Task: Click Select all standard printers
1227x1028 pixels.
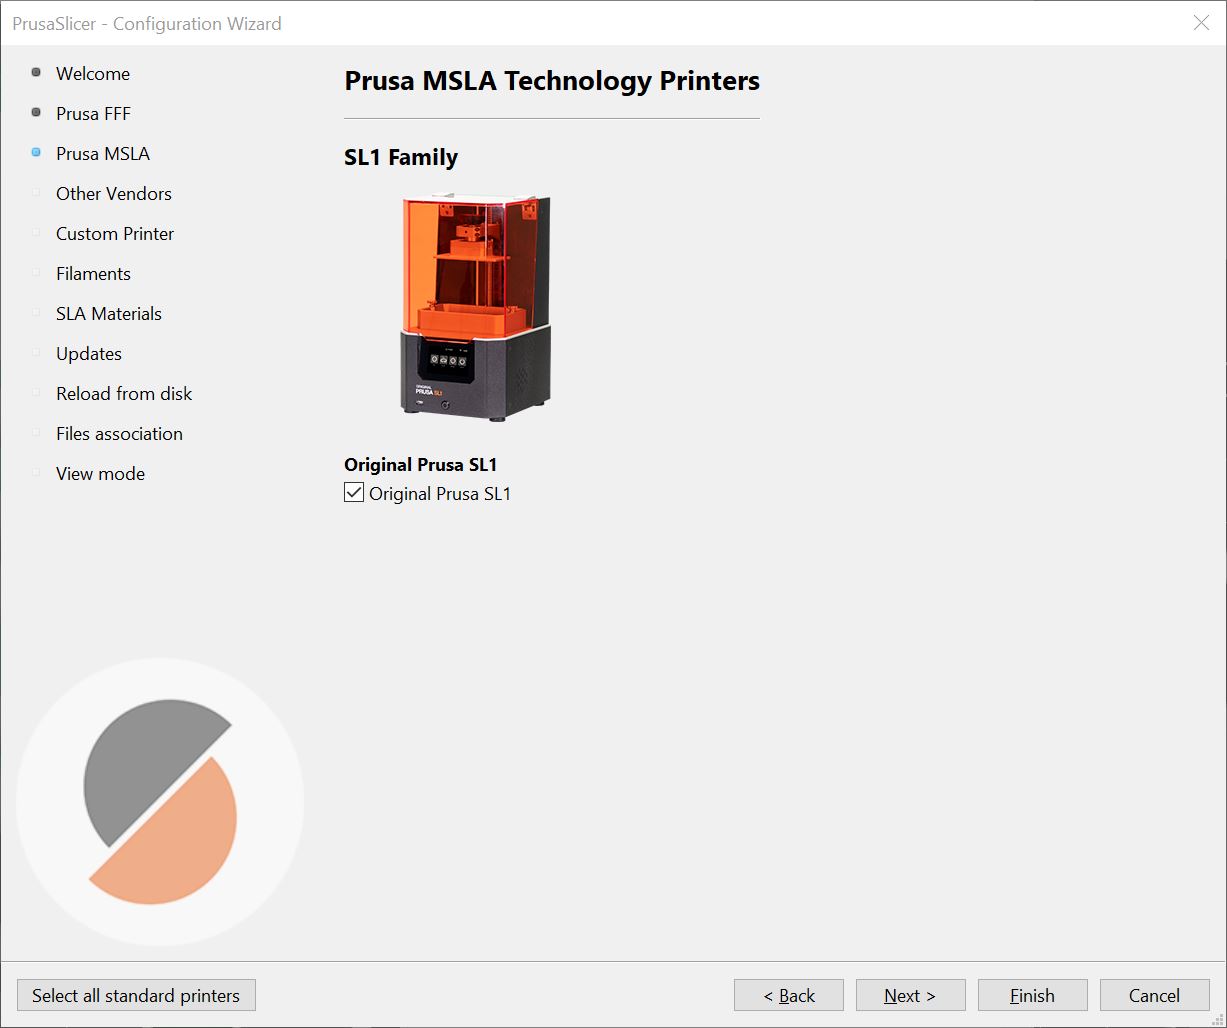Action: pyautogui.click(x=136, y=995)
